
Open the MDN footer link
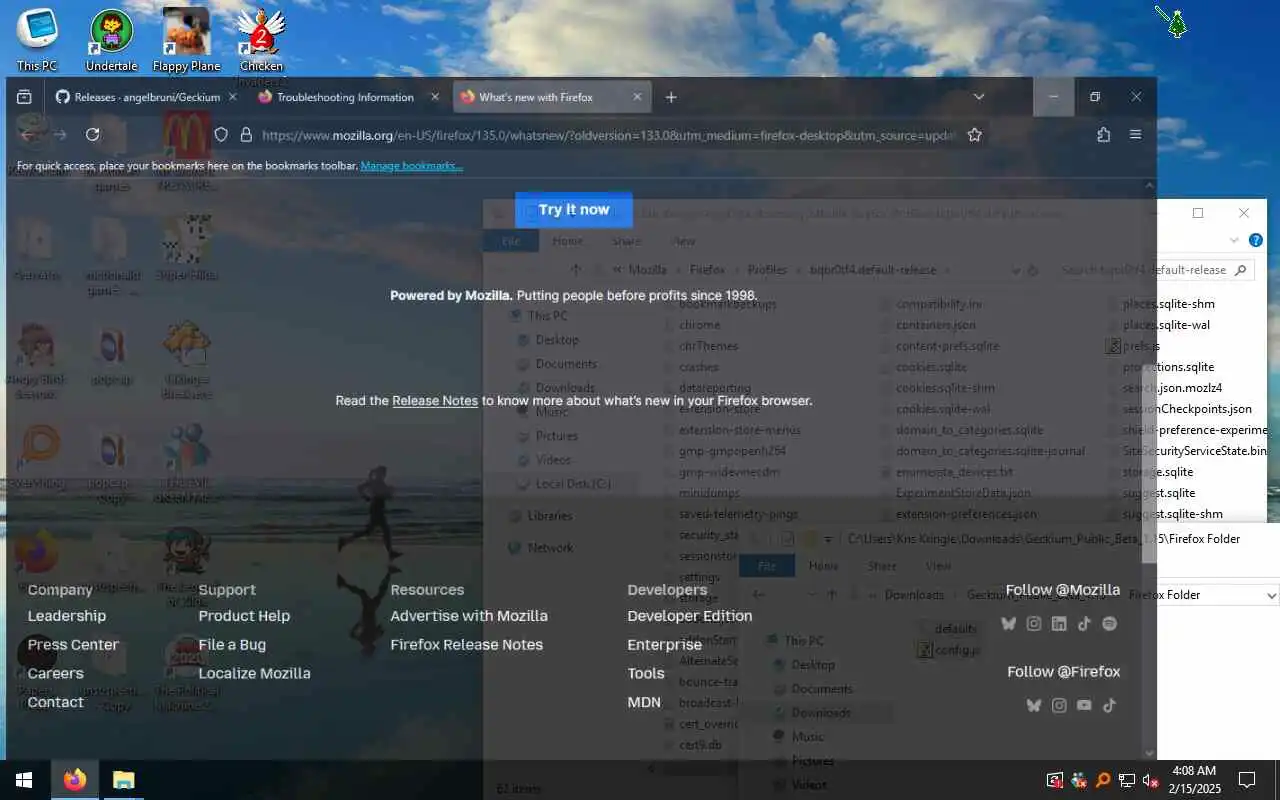click(x=644, y=702)
